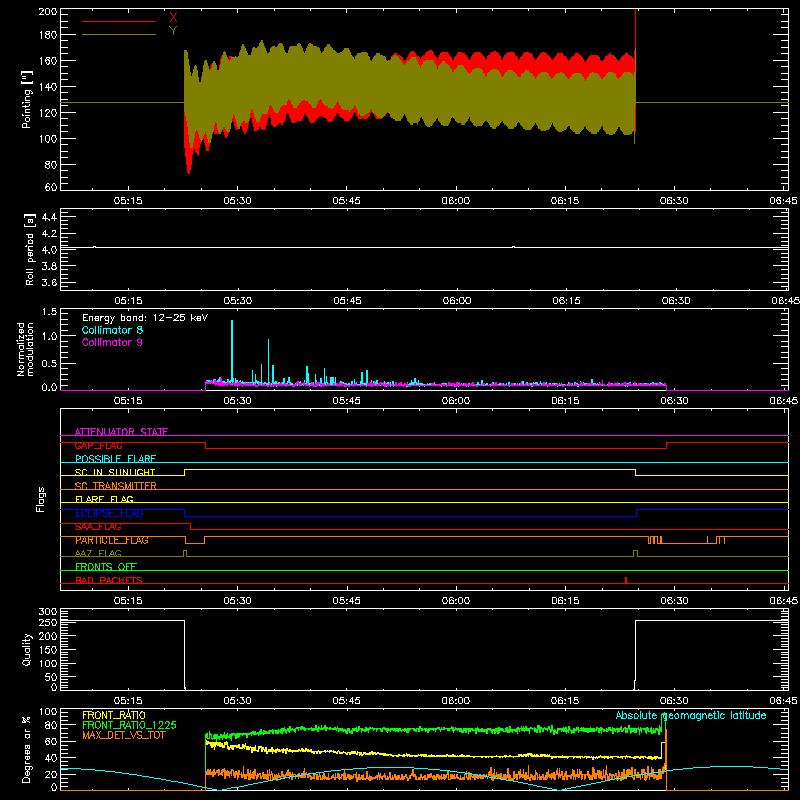Select the red X legend line sample
This screenshot has width=800, height=800.
pos(119,21)
